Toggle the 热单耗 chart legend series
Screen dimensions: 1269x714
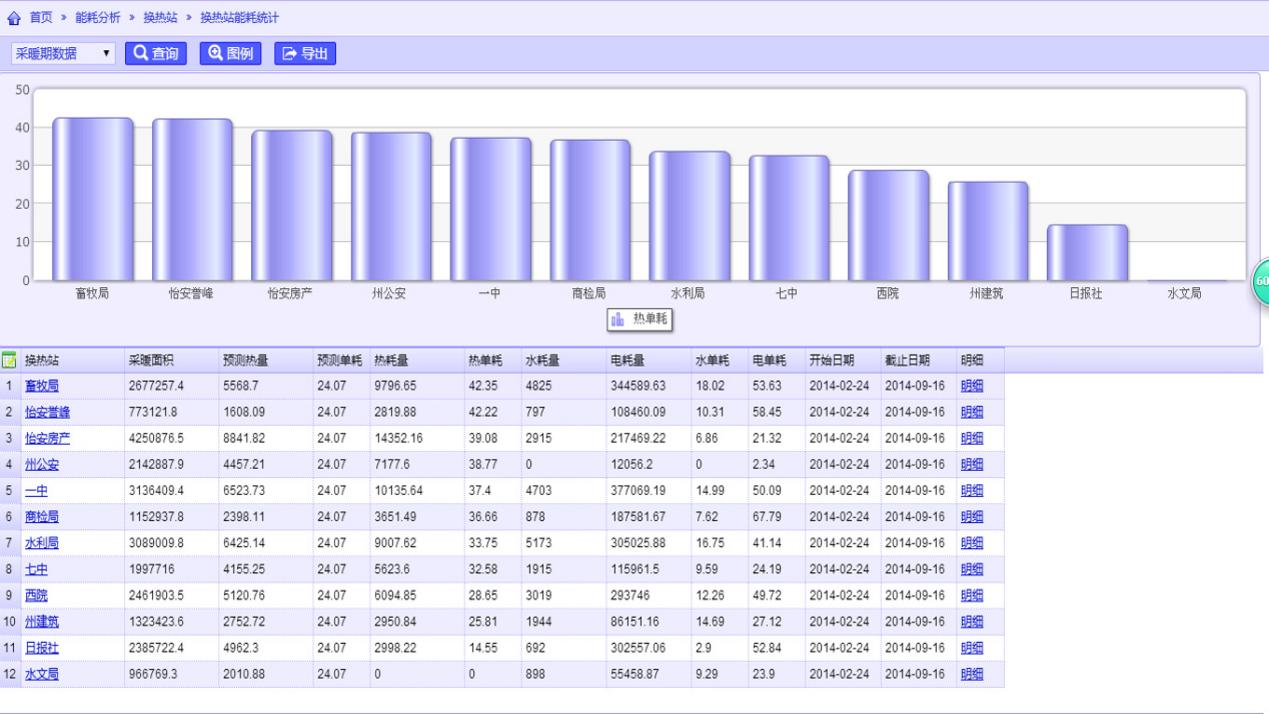click(640, 319)
